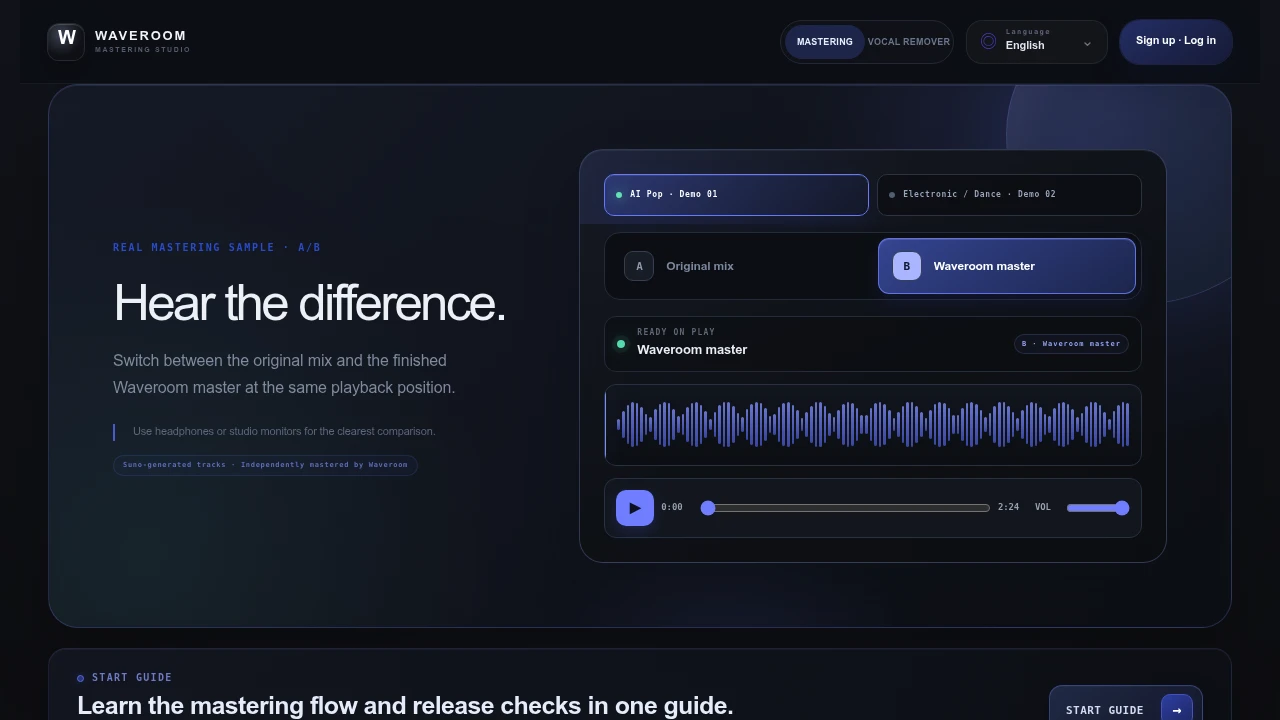Click the A badge icon
Screen dimensions: 1280x720
pyautogui.click(x=639, y=266)
